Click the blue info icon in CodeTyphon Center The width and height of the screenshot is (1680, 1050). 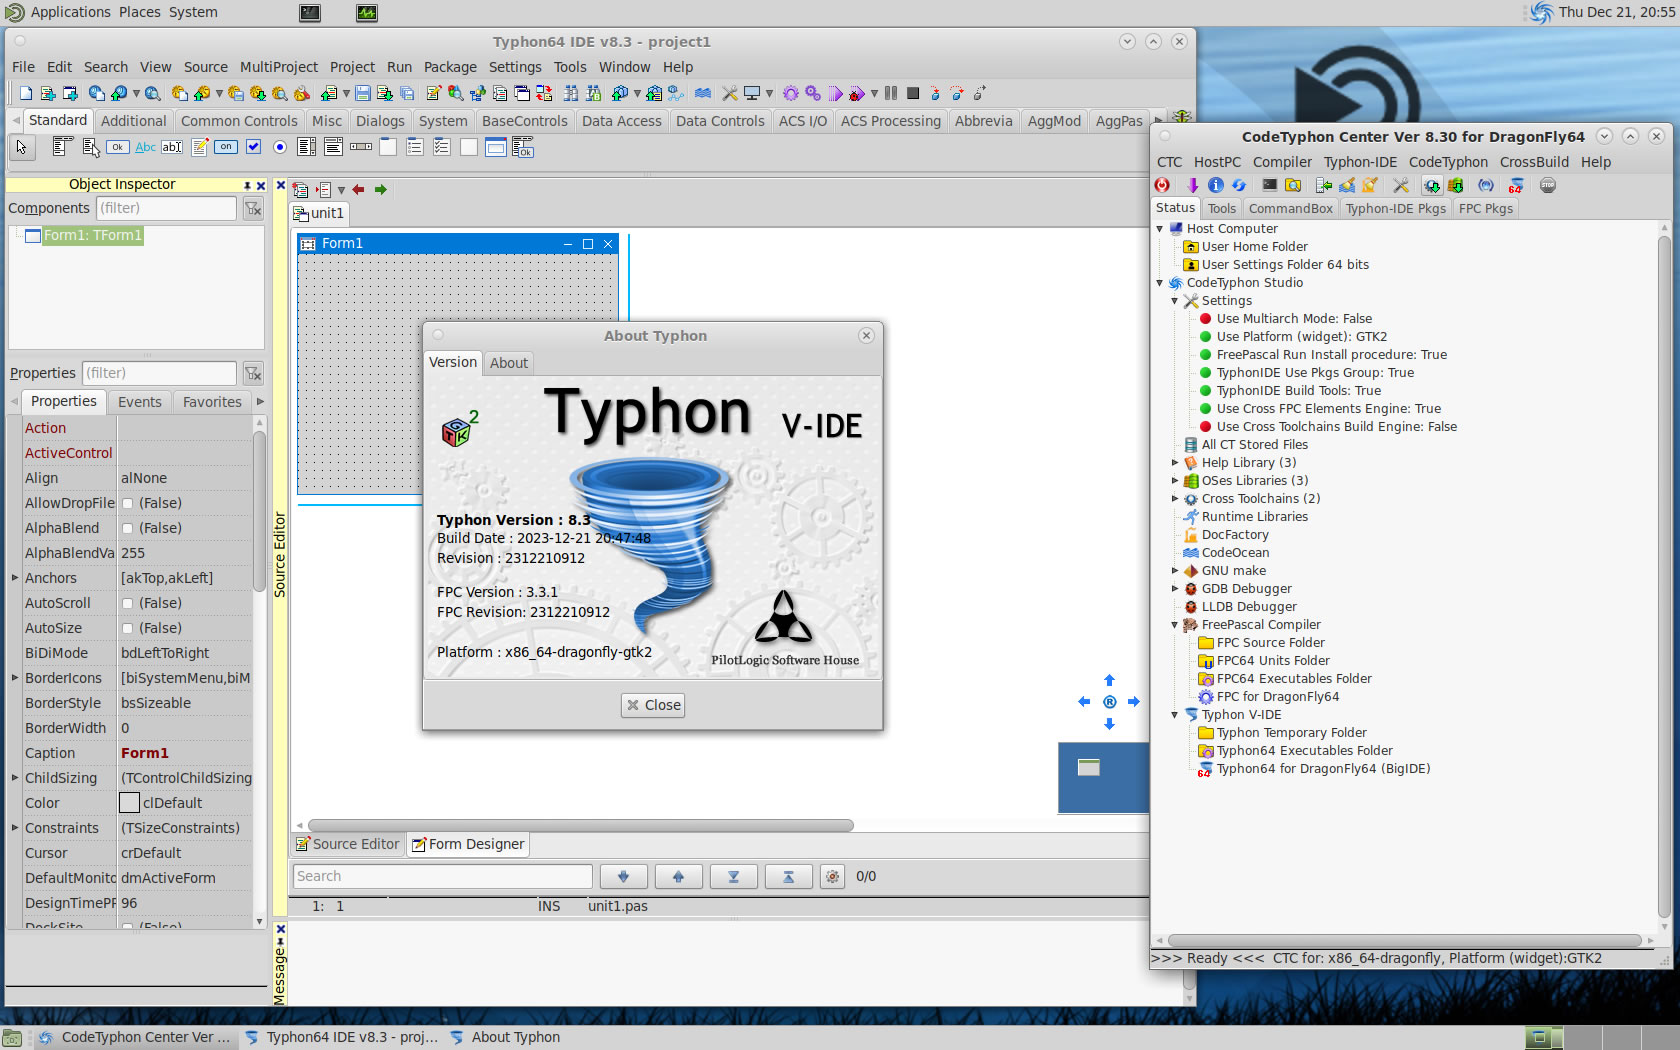(x=1216, y=185)
